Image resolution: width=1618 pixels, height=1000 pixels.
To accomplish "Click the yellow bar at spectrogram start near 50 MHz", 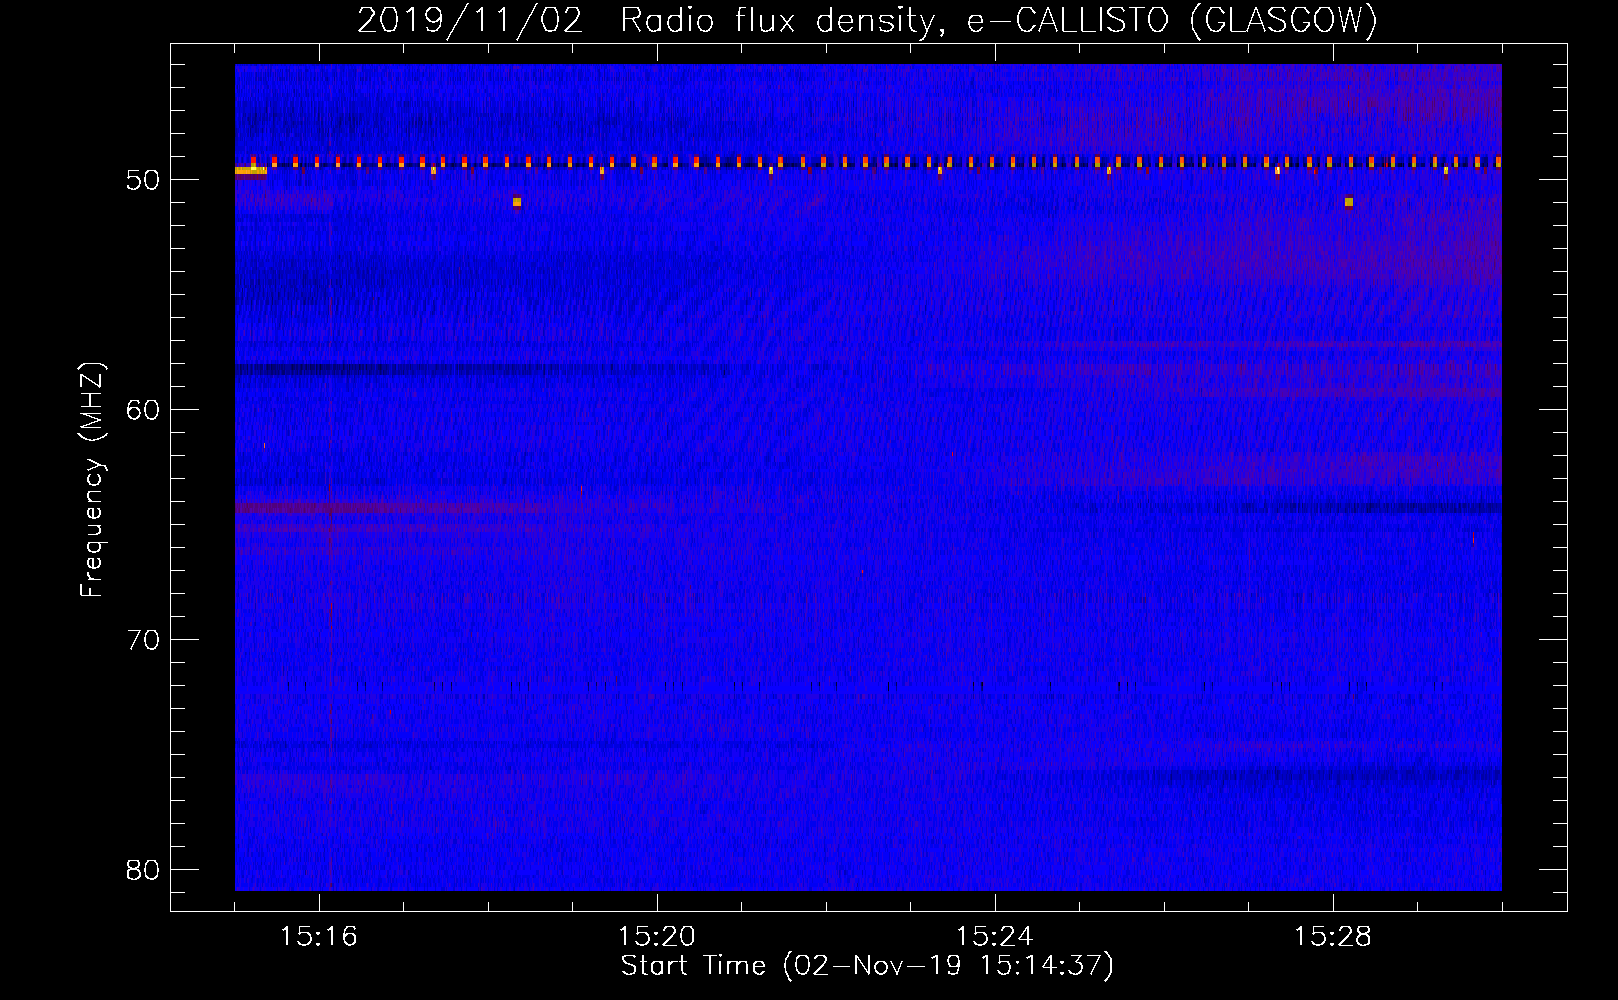I will (250, 171).
